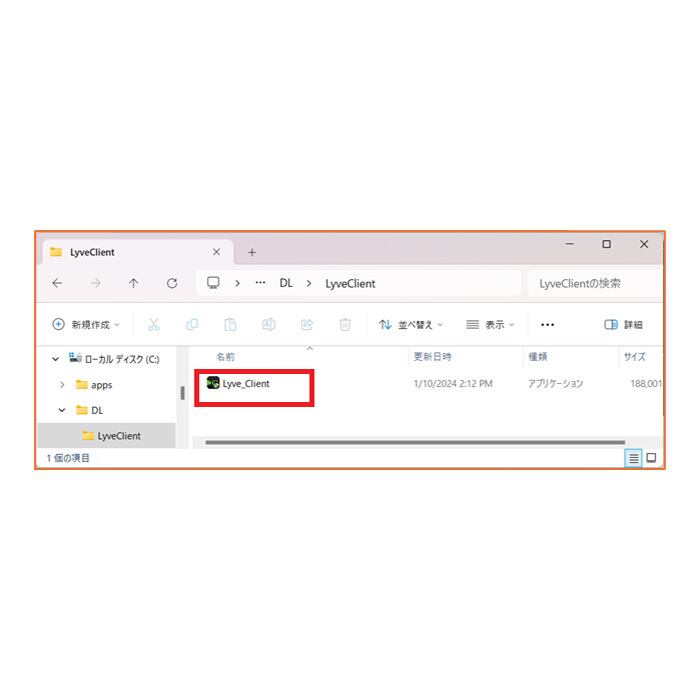The image size is (700, 700).
Task: Click the Delete trash icon
Action: point(345,325)
